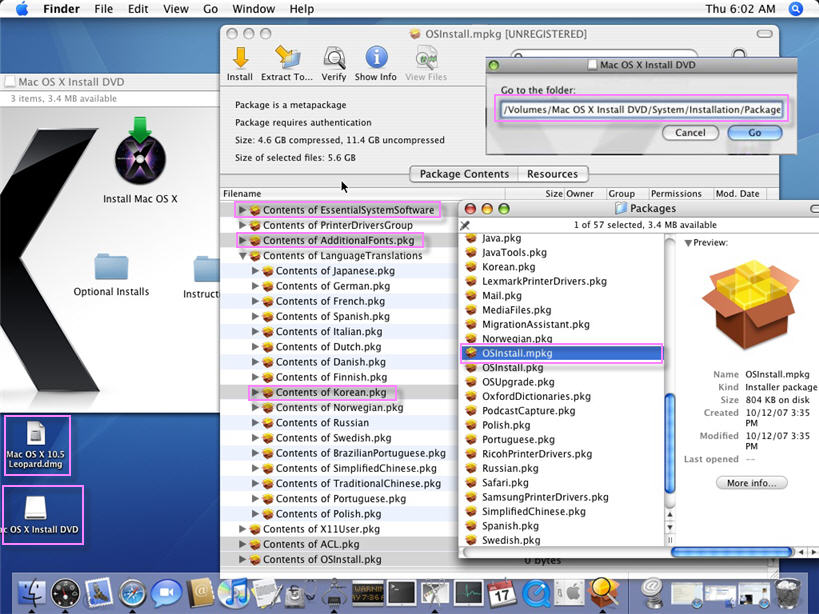Collapse the Preview disclosure triangle
This screenshot has height=614, width=819.
(688, 243)
